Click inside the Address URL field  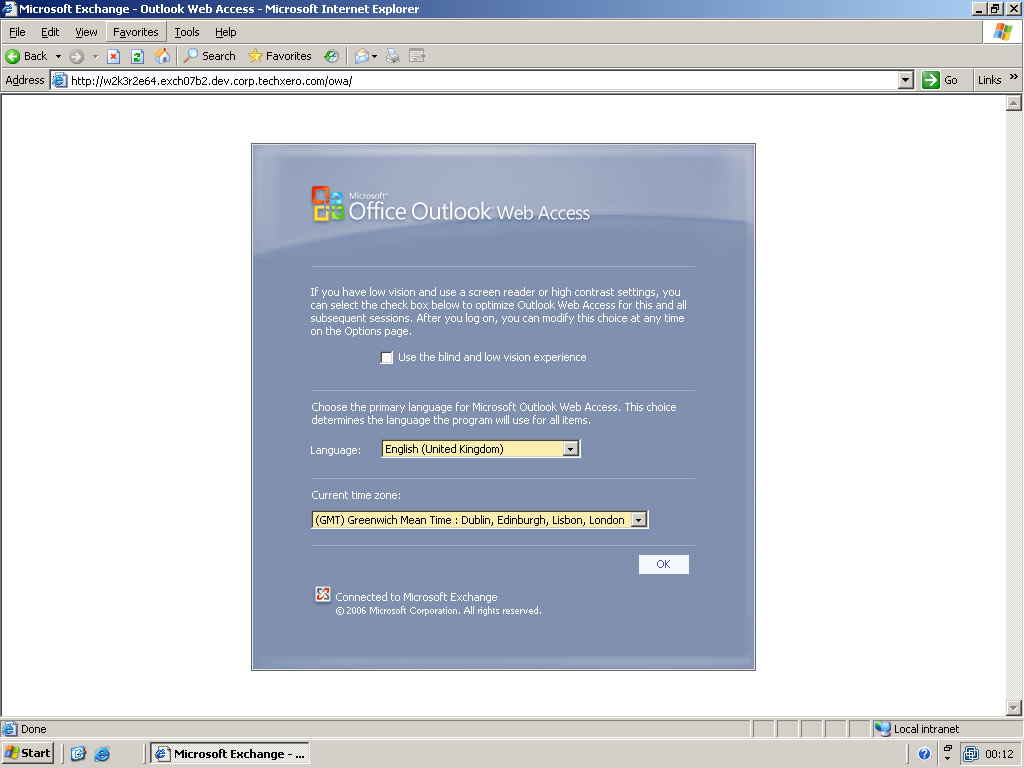click(x=480, y=80)
